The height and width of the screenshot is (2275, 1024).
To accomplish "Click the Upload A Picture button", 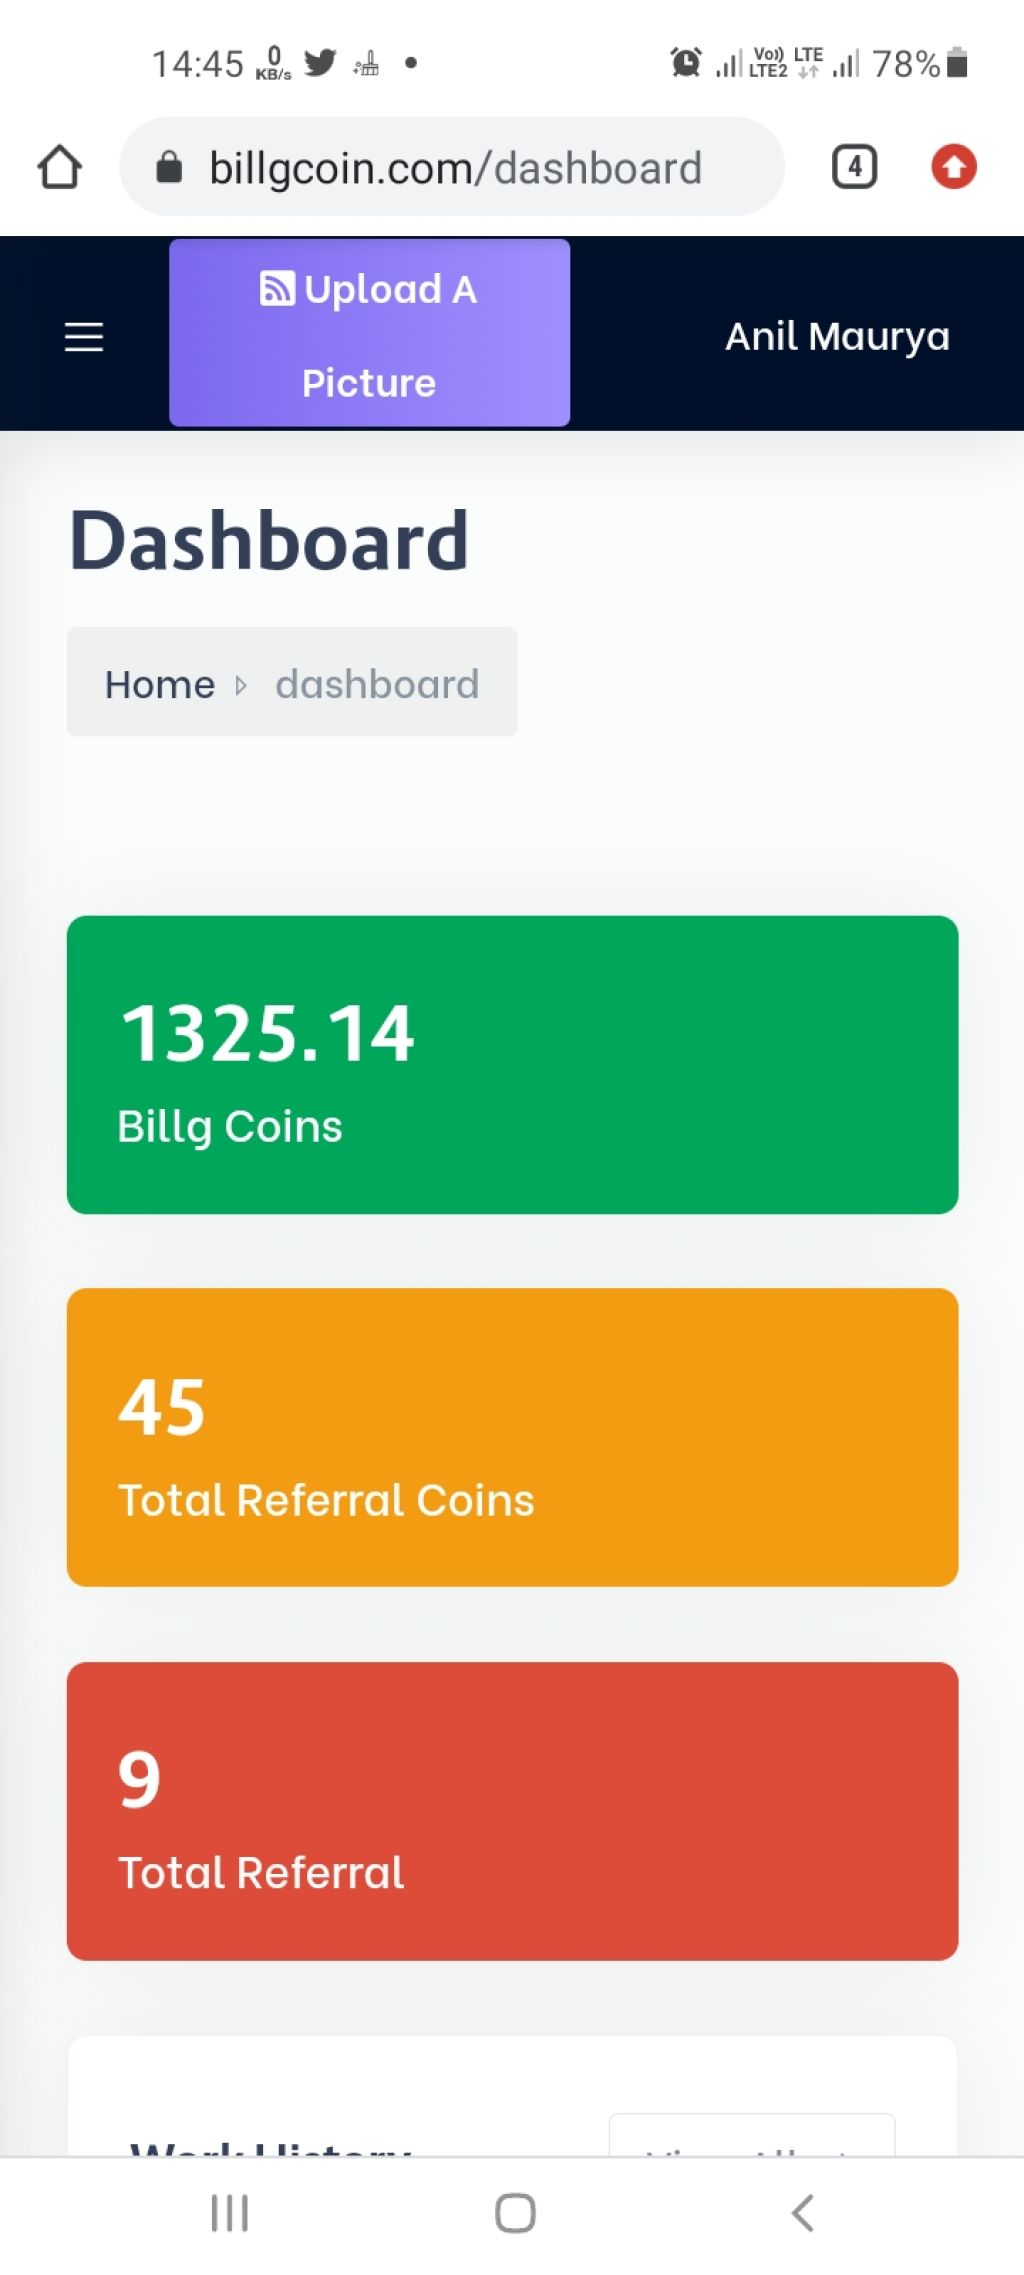I will coord(369,333).
